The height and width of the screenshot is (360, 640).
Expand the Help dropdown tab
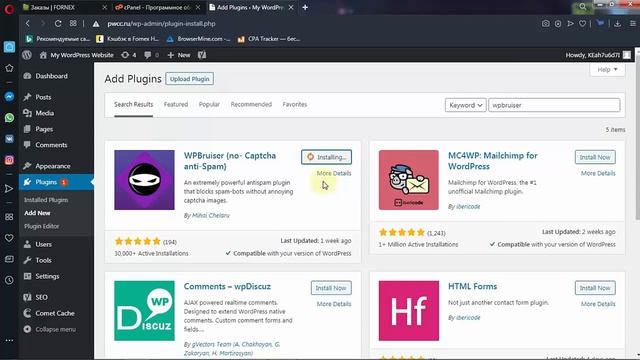[607, 69]
